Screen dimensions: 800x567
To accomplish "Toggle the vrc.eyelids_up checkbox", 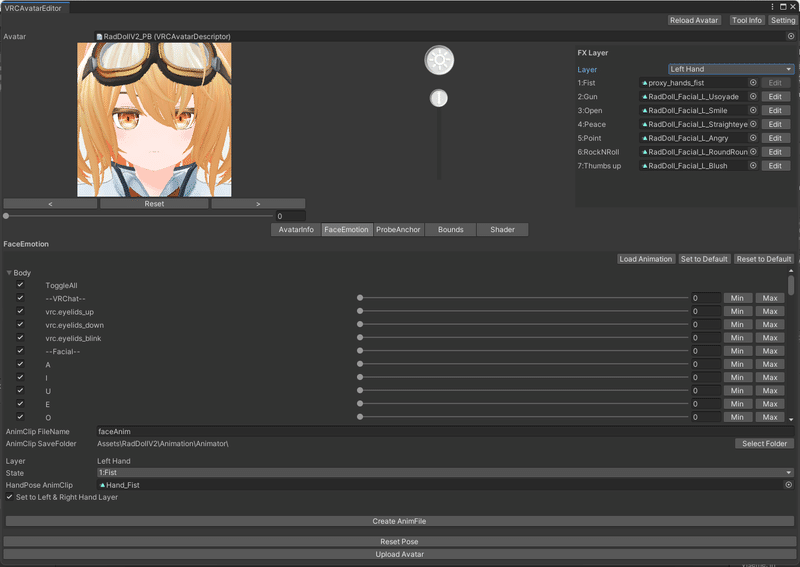I will click(20, 311).
